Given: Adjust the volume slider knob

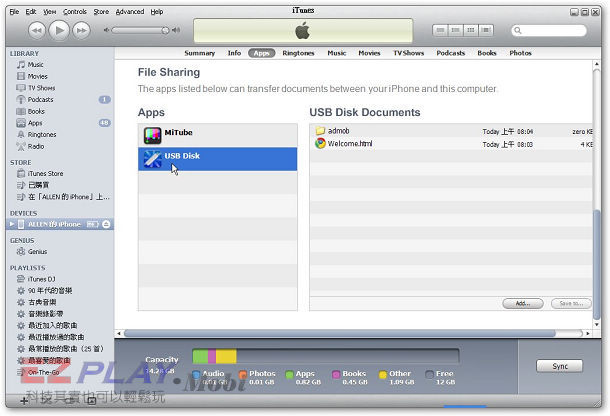Looking at the screenshot, I should pos(165,30).
